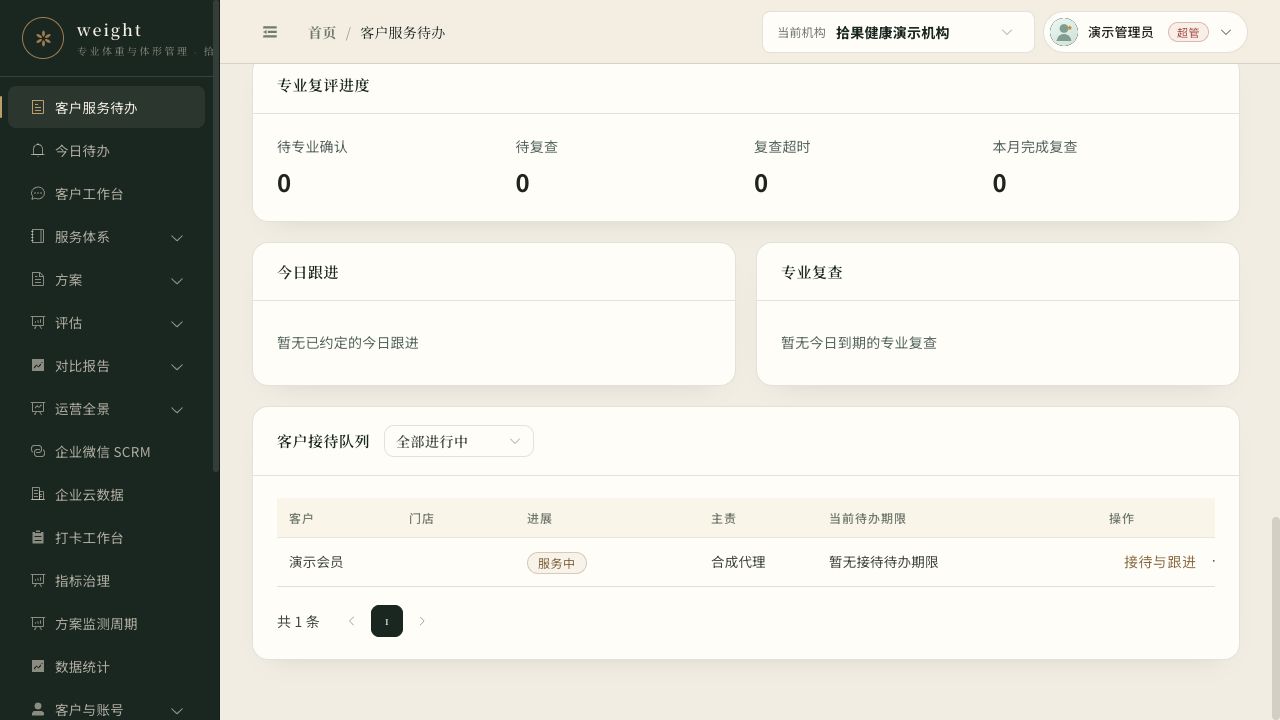
Task: Open the 全部进行中 queue filter dropdown
Action: 459,441
